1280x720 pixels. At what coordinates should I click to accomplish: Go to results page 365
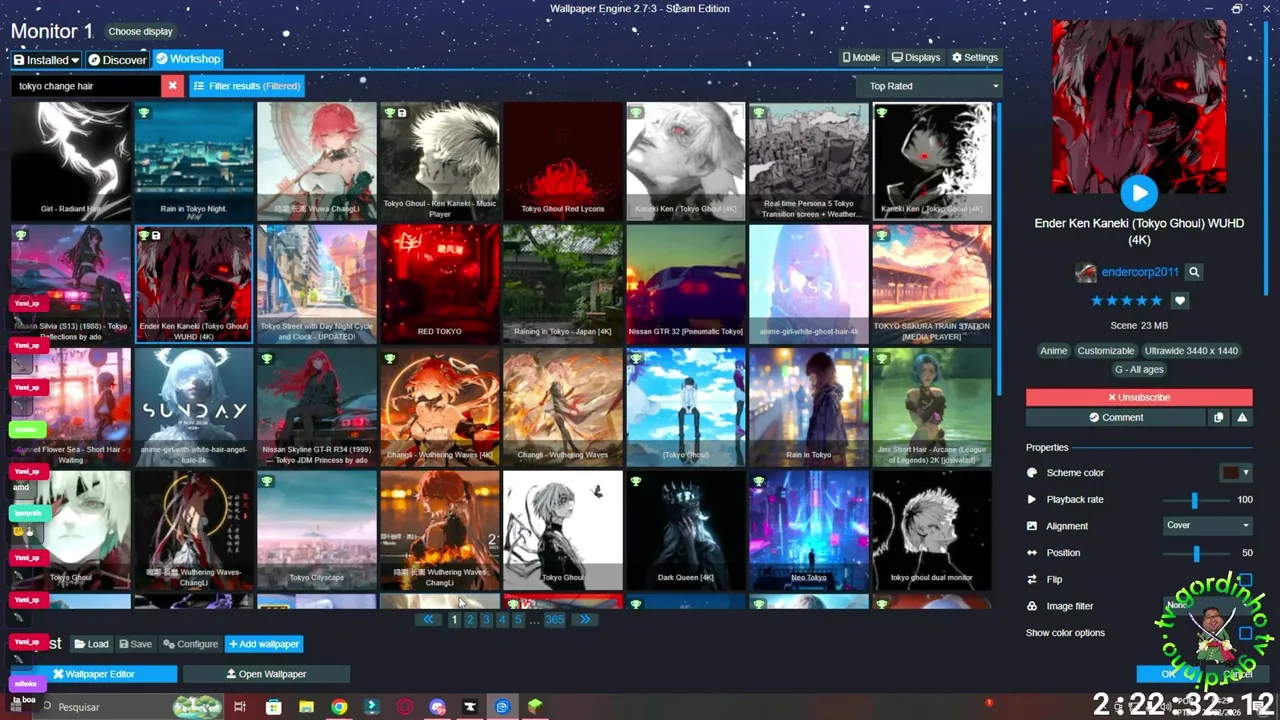point(554,620)
